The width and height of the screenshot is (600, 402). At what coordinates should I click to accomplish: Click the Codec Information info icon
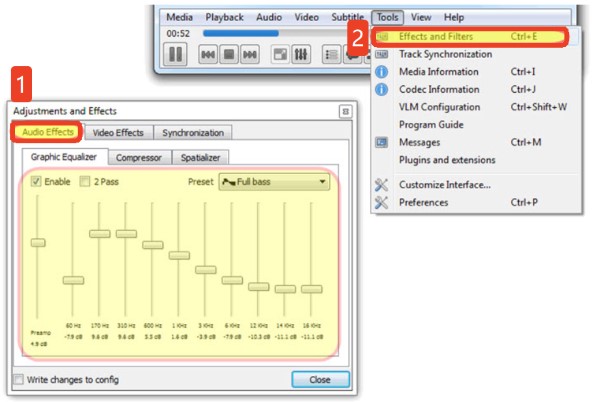pos(382,90)
